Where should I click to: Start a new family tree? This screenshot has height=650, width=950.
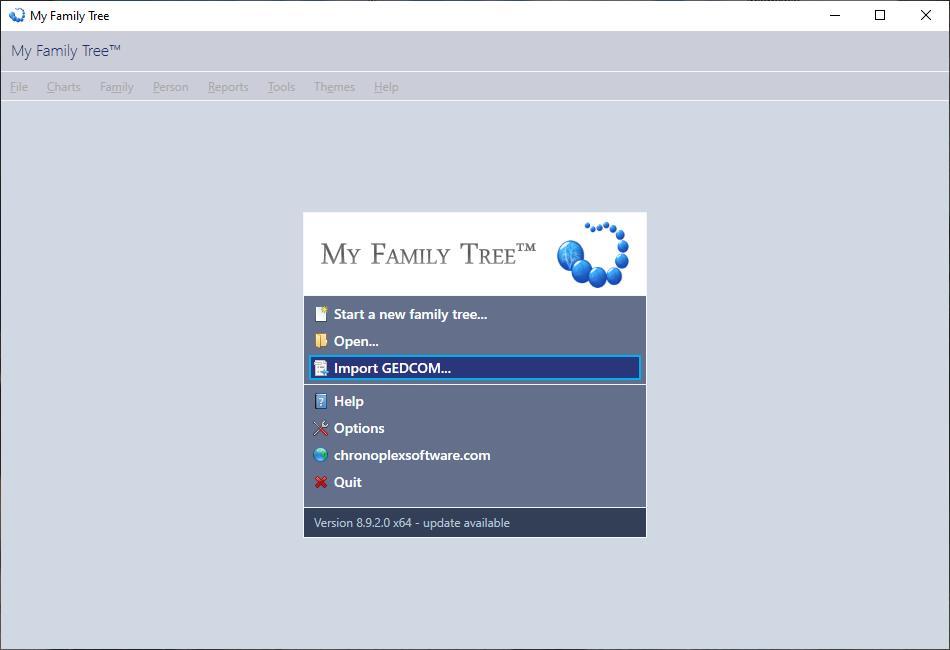(474, 314)
